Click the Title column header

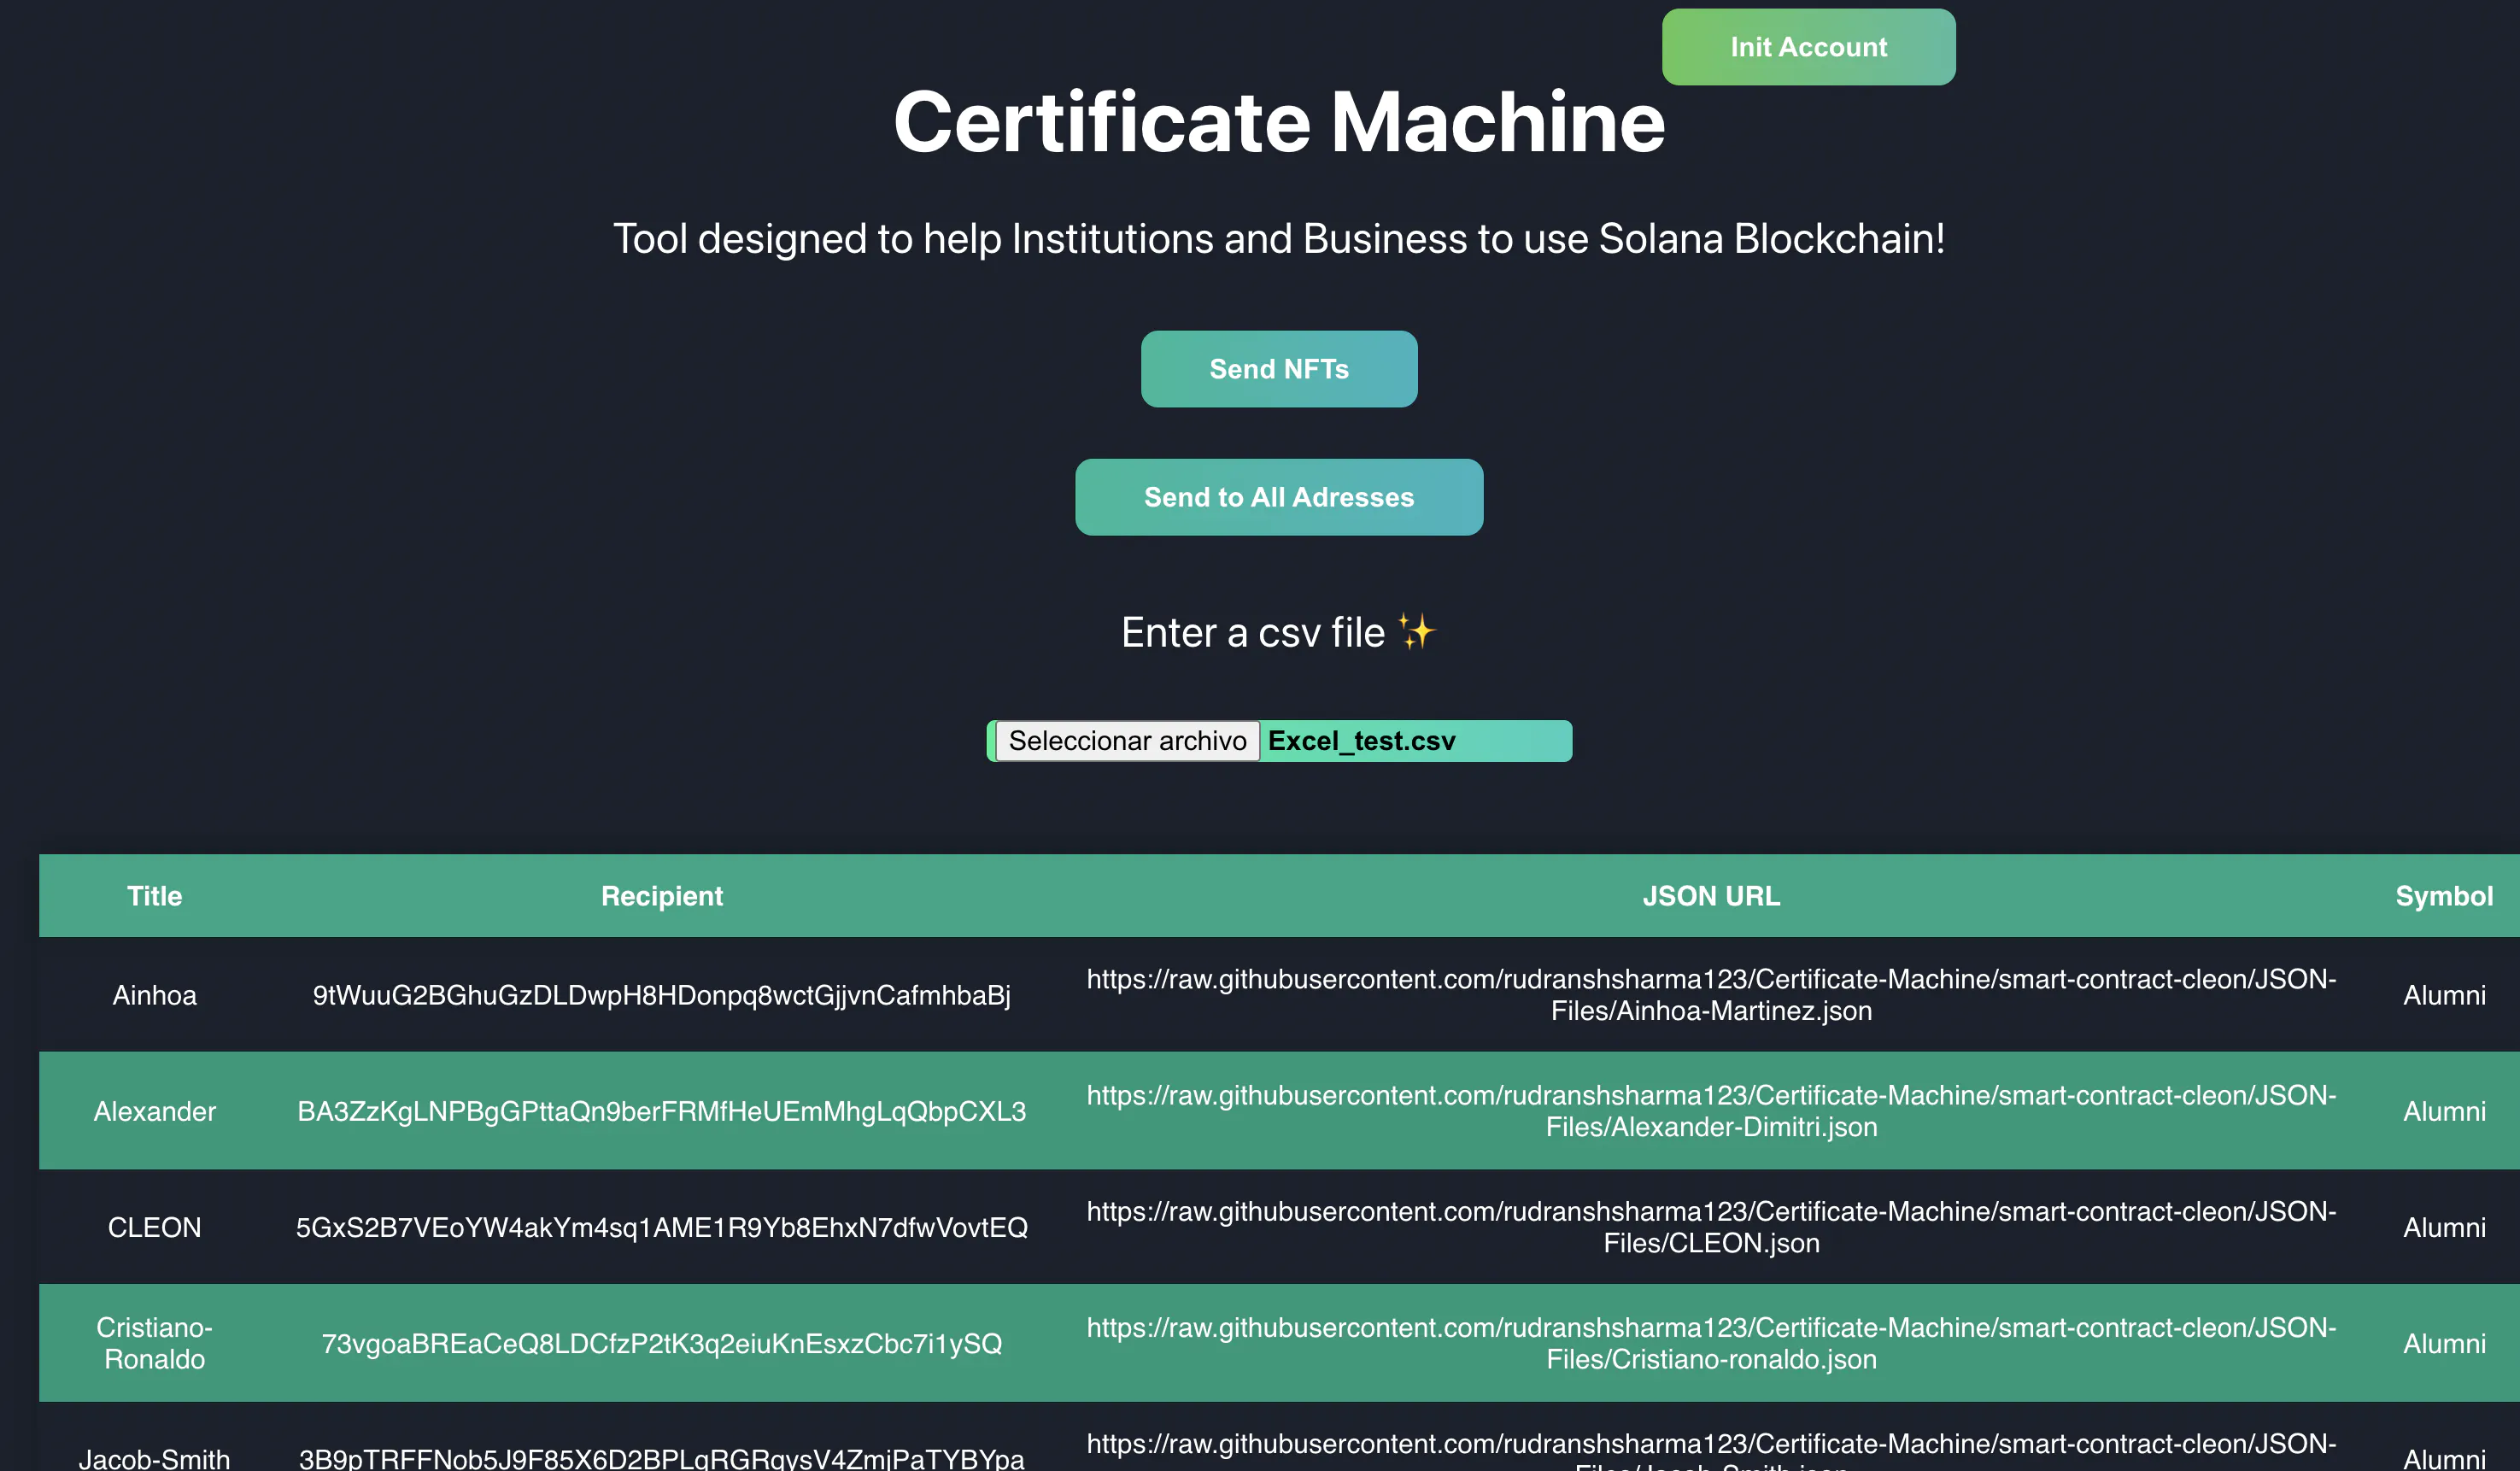point(154,896)
